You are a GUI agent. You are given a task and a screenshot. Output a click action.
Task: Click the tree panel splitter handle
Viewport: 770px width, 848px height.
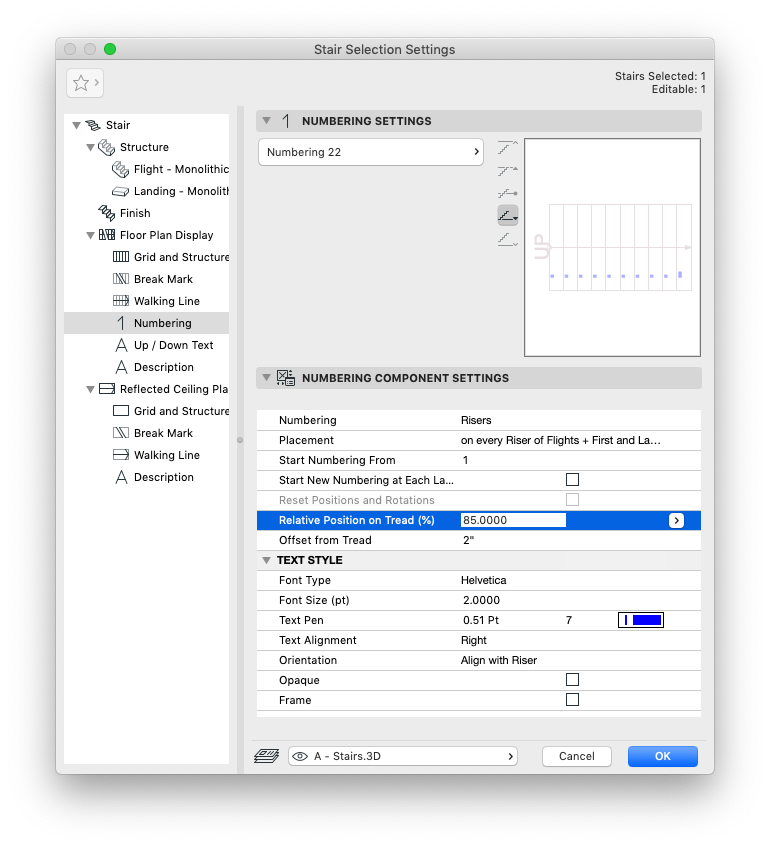tap(240, 440)
